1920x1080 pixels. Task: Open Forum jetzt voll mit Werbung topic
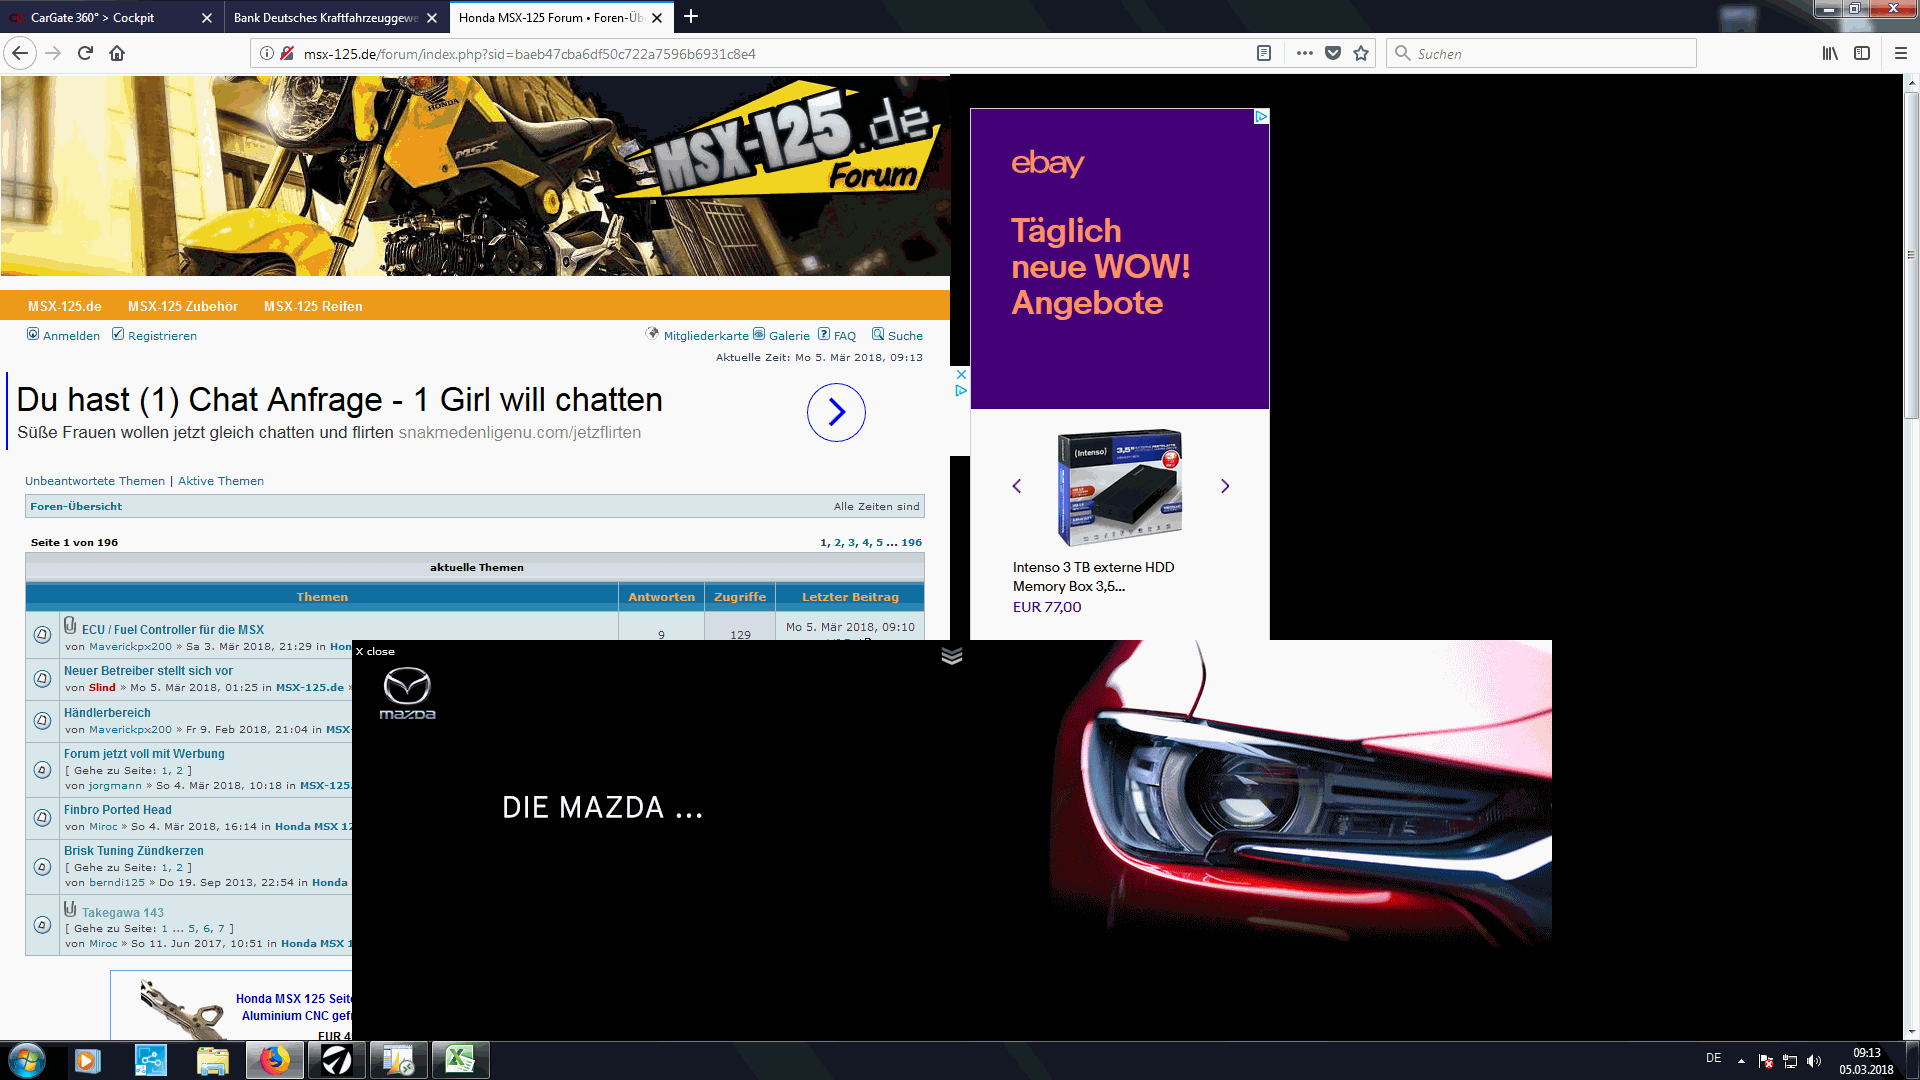tap(144, 754)
